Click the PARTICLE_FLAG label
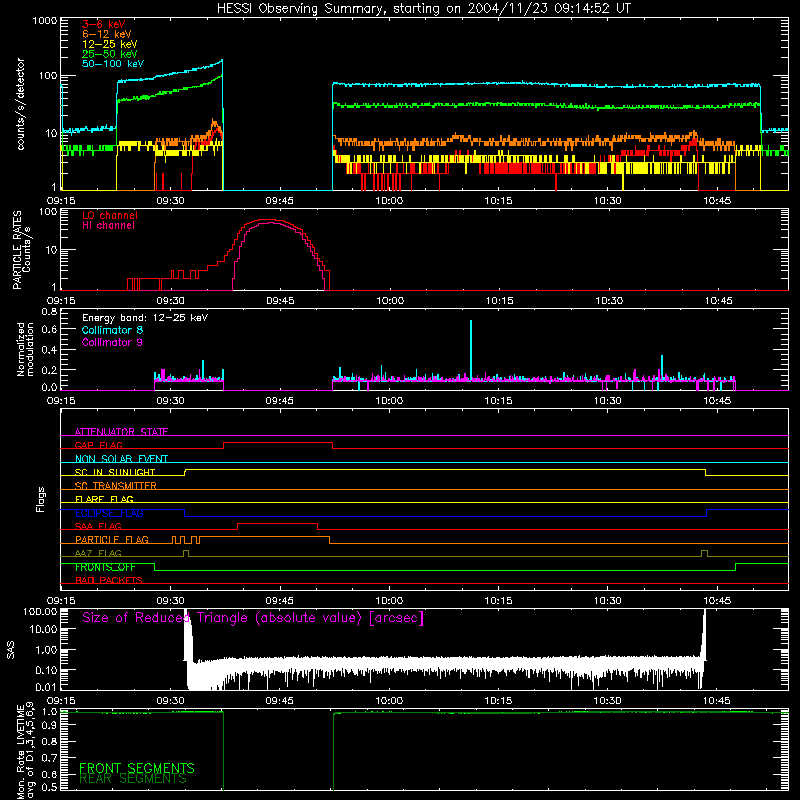The width and height of the screenshot is (800, 800). 112,540
